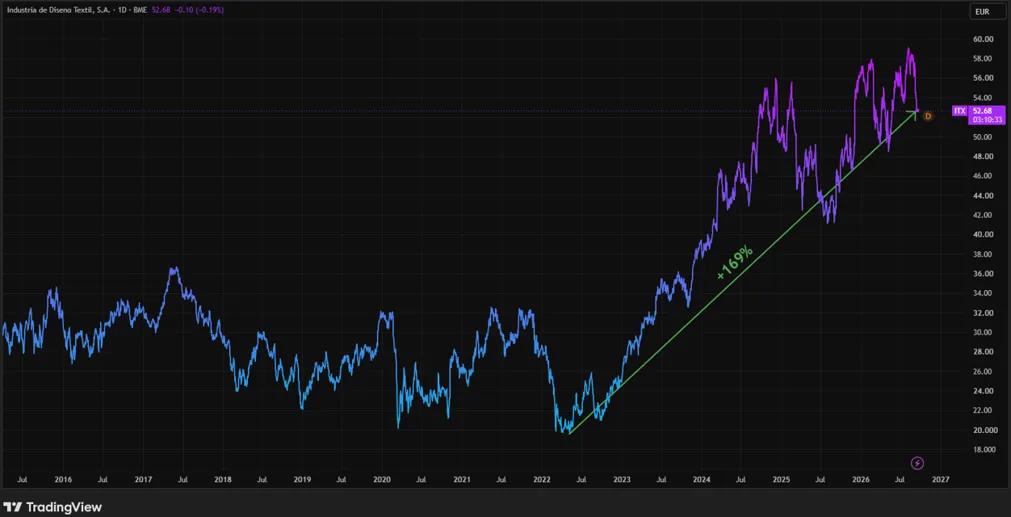The image size is (1011, 517).
Task: Open the EUR currency selector
Action: coord(988,12)
